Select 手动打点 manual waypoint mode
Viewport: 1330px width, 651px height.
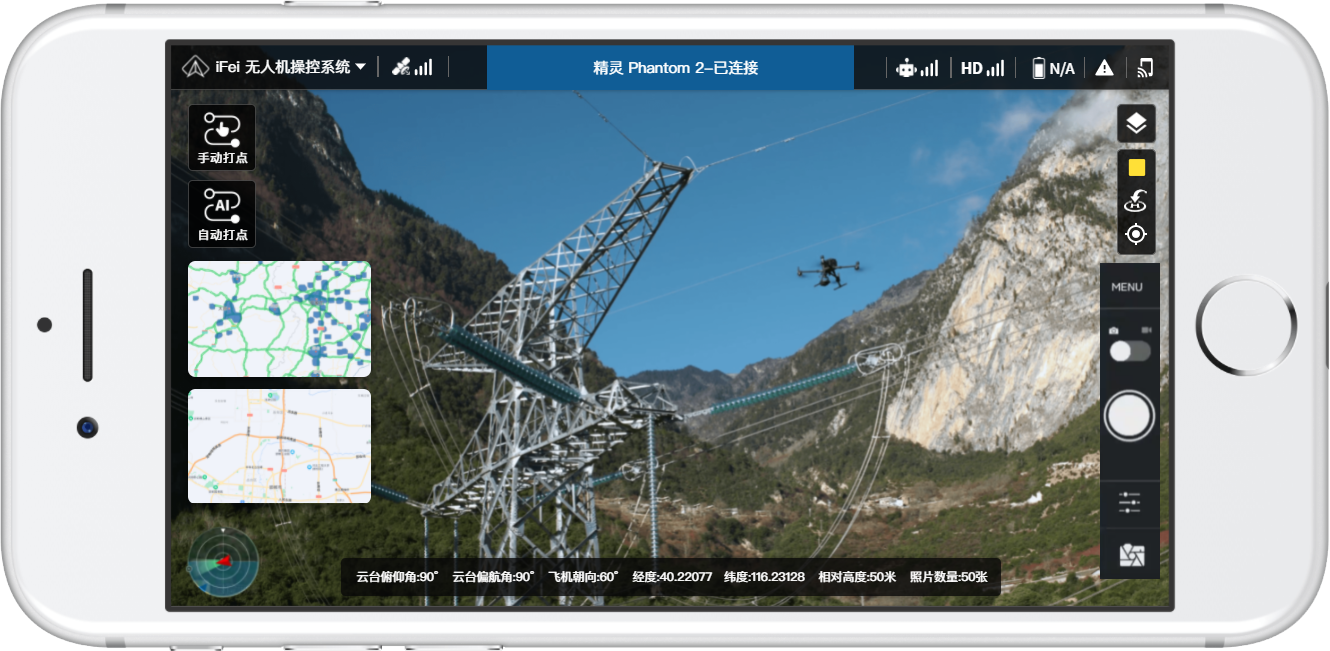(222, 138)
